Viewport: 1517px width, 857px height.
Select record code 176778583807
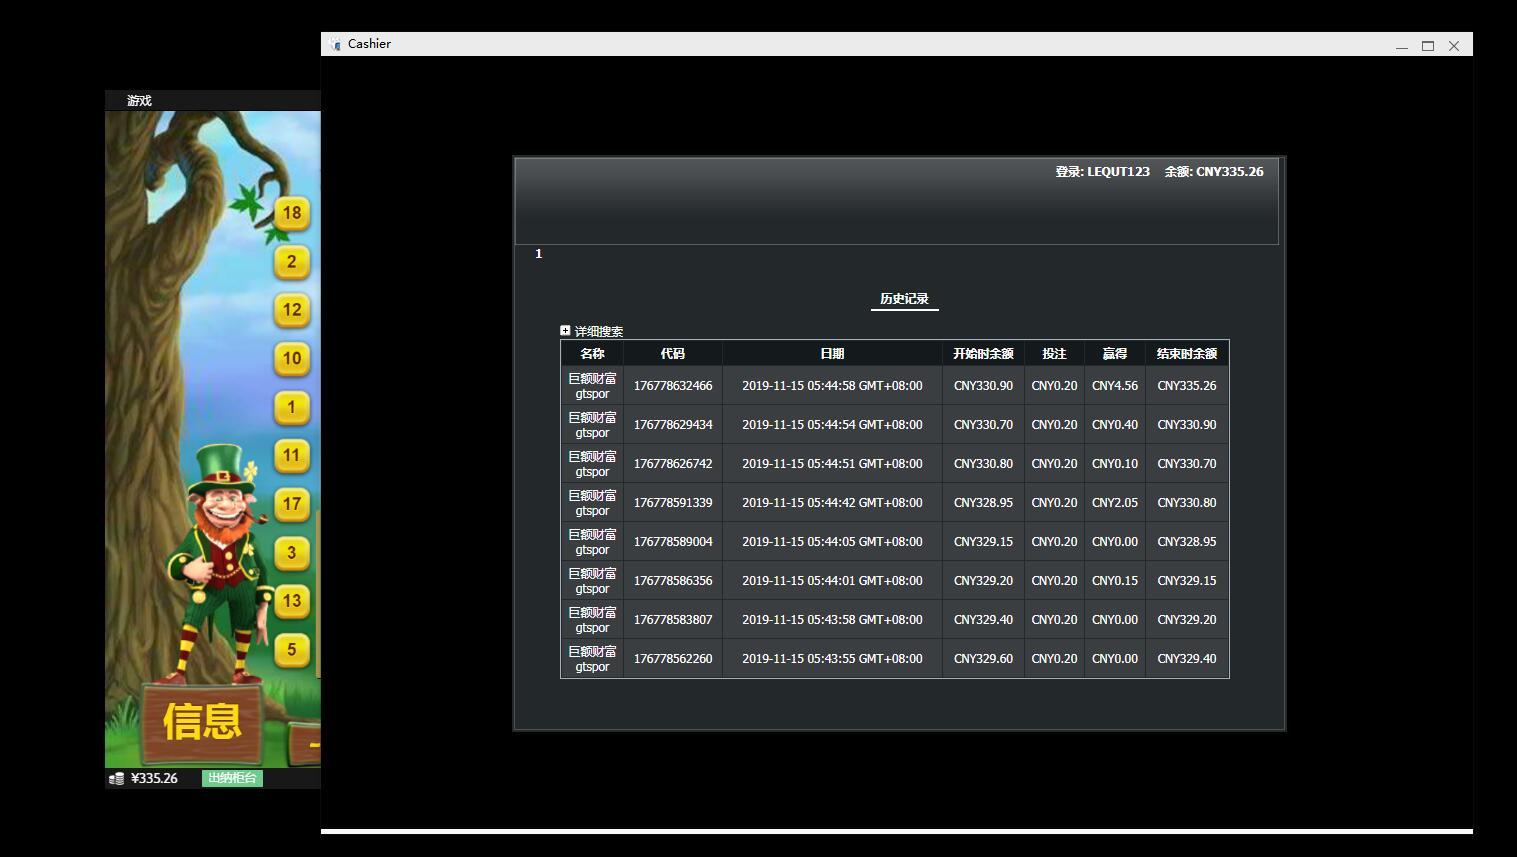[x=673, y=620]
